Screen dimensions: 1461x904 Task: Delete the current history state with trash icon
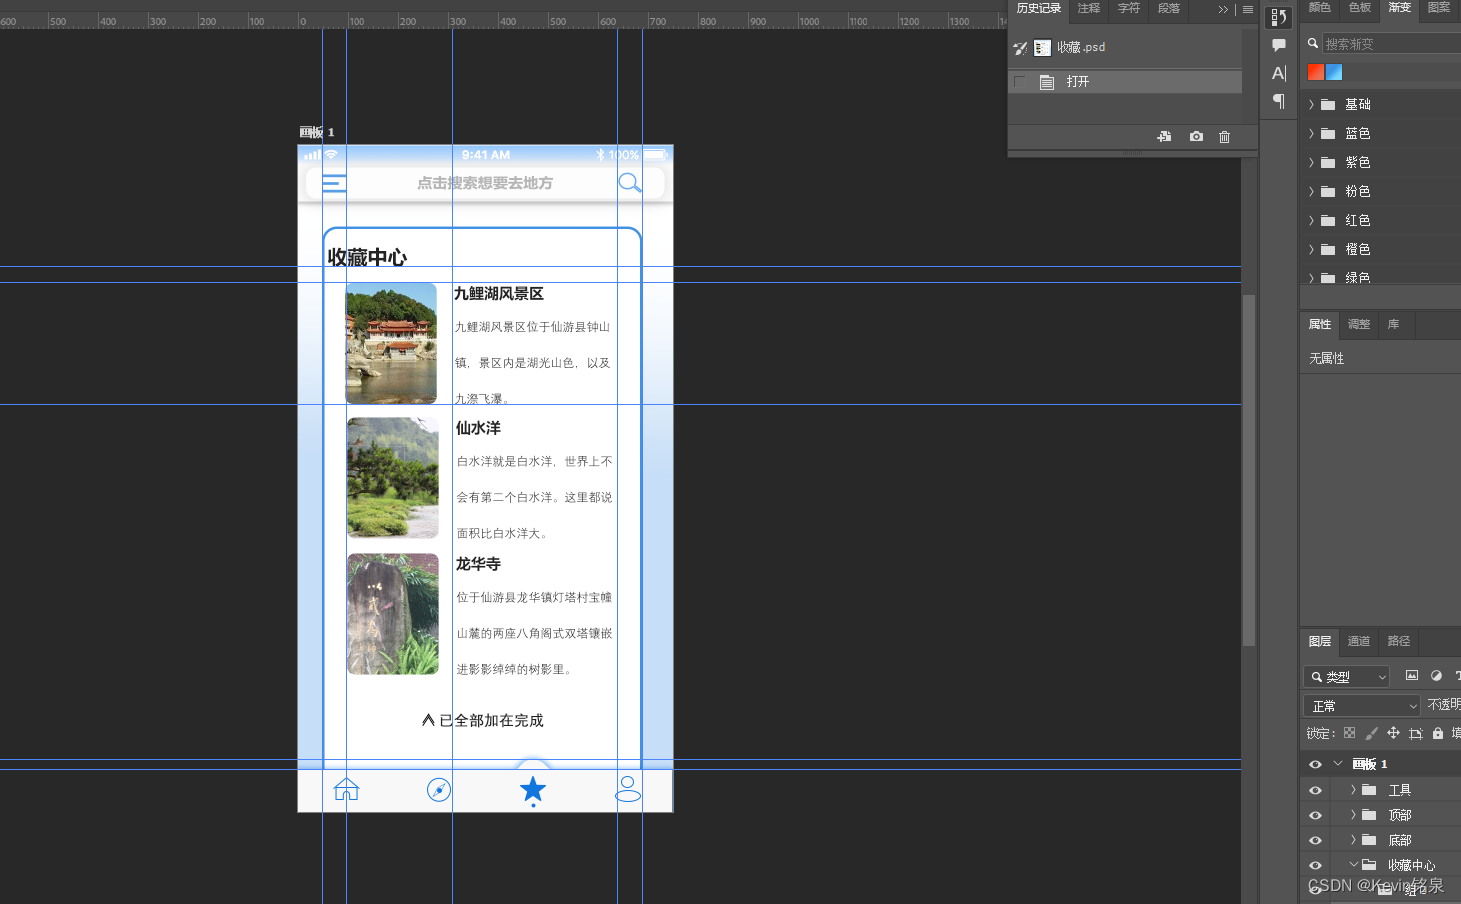[x=1225, y=136]
